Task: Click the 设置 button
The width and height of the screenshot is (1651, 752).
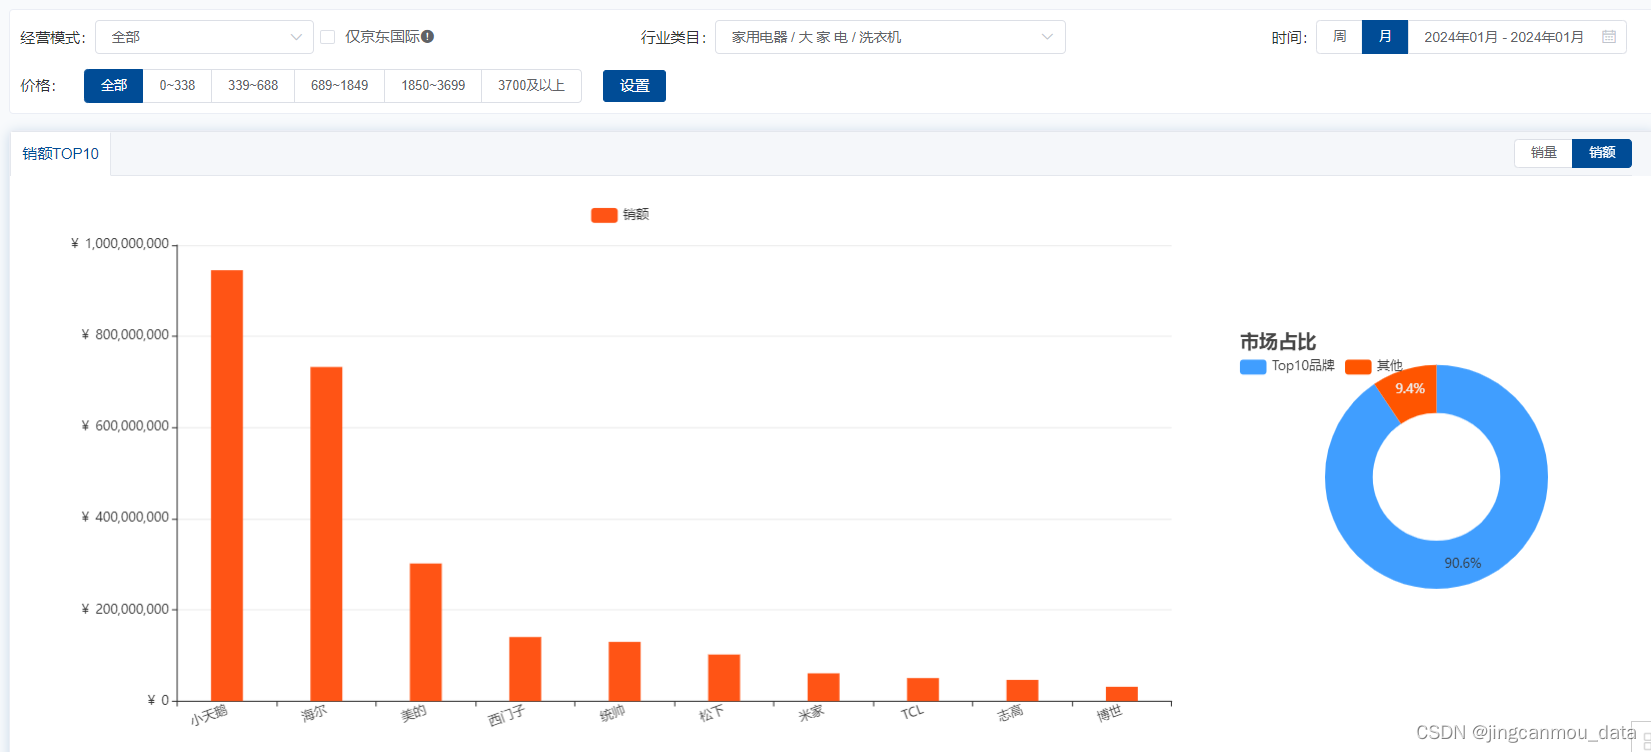Action: 634,86
